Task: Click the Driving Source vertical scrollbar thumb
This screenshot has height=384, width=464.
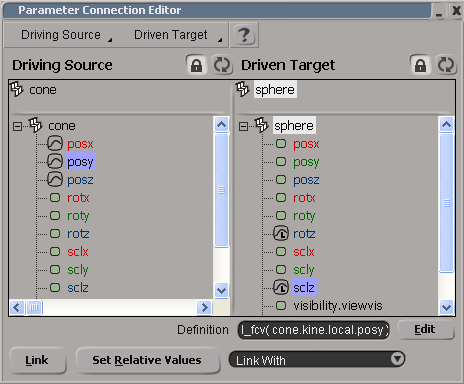Action: click(x=221, y=190)
